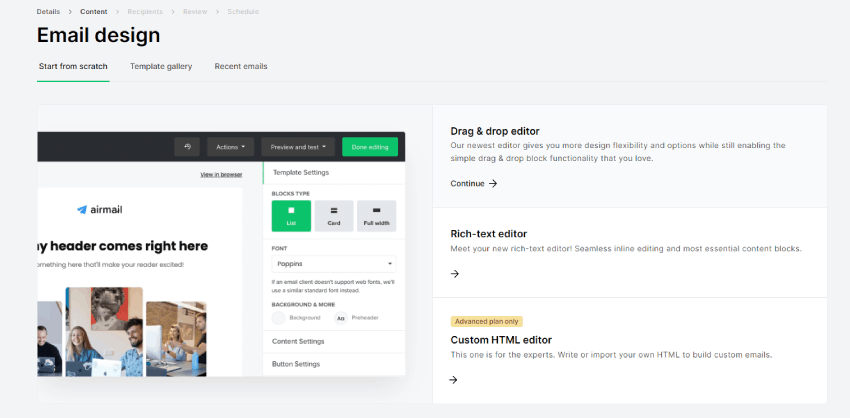Select the List block type icon
Viewport: 850px width, 418px height.
tap(291, 216)
